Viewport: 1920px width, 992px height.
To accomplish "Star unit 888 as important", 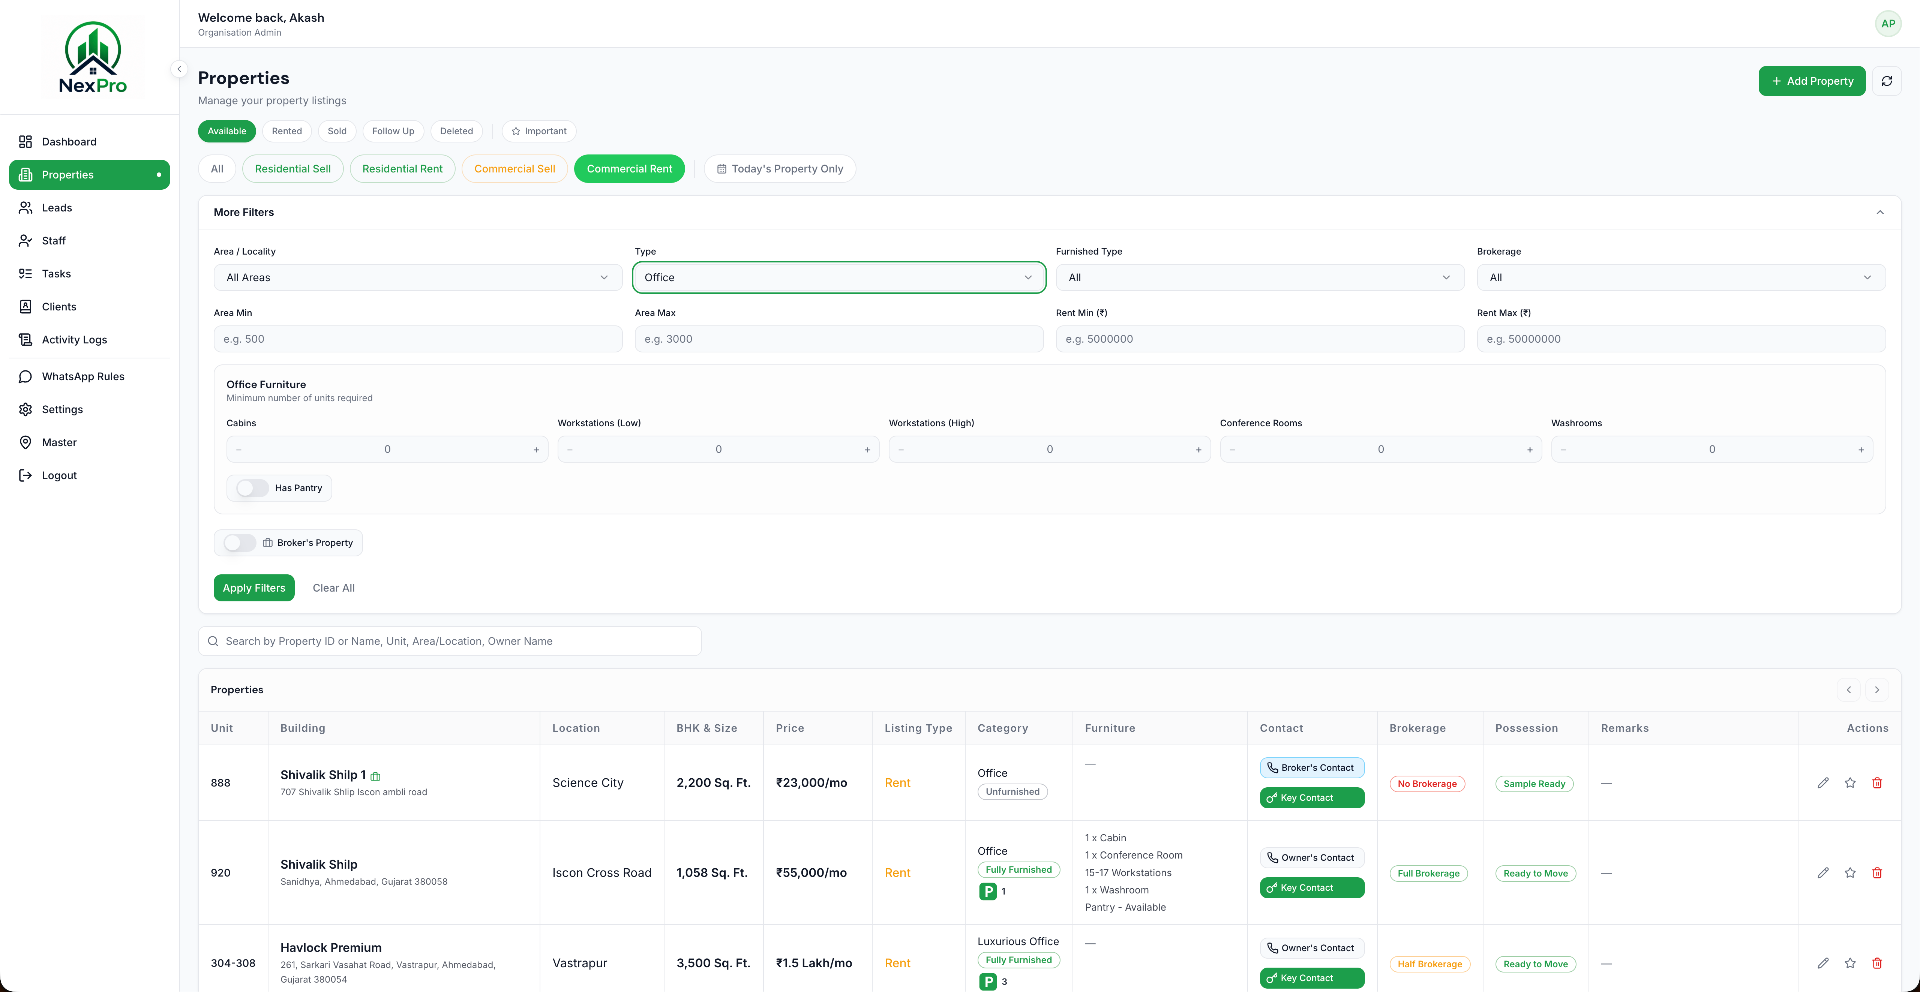I will pyautogui.click(x=1850, y=783).
